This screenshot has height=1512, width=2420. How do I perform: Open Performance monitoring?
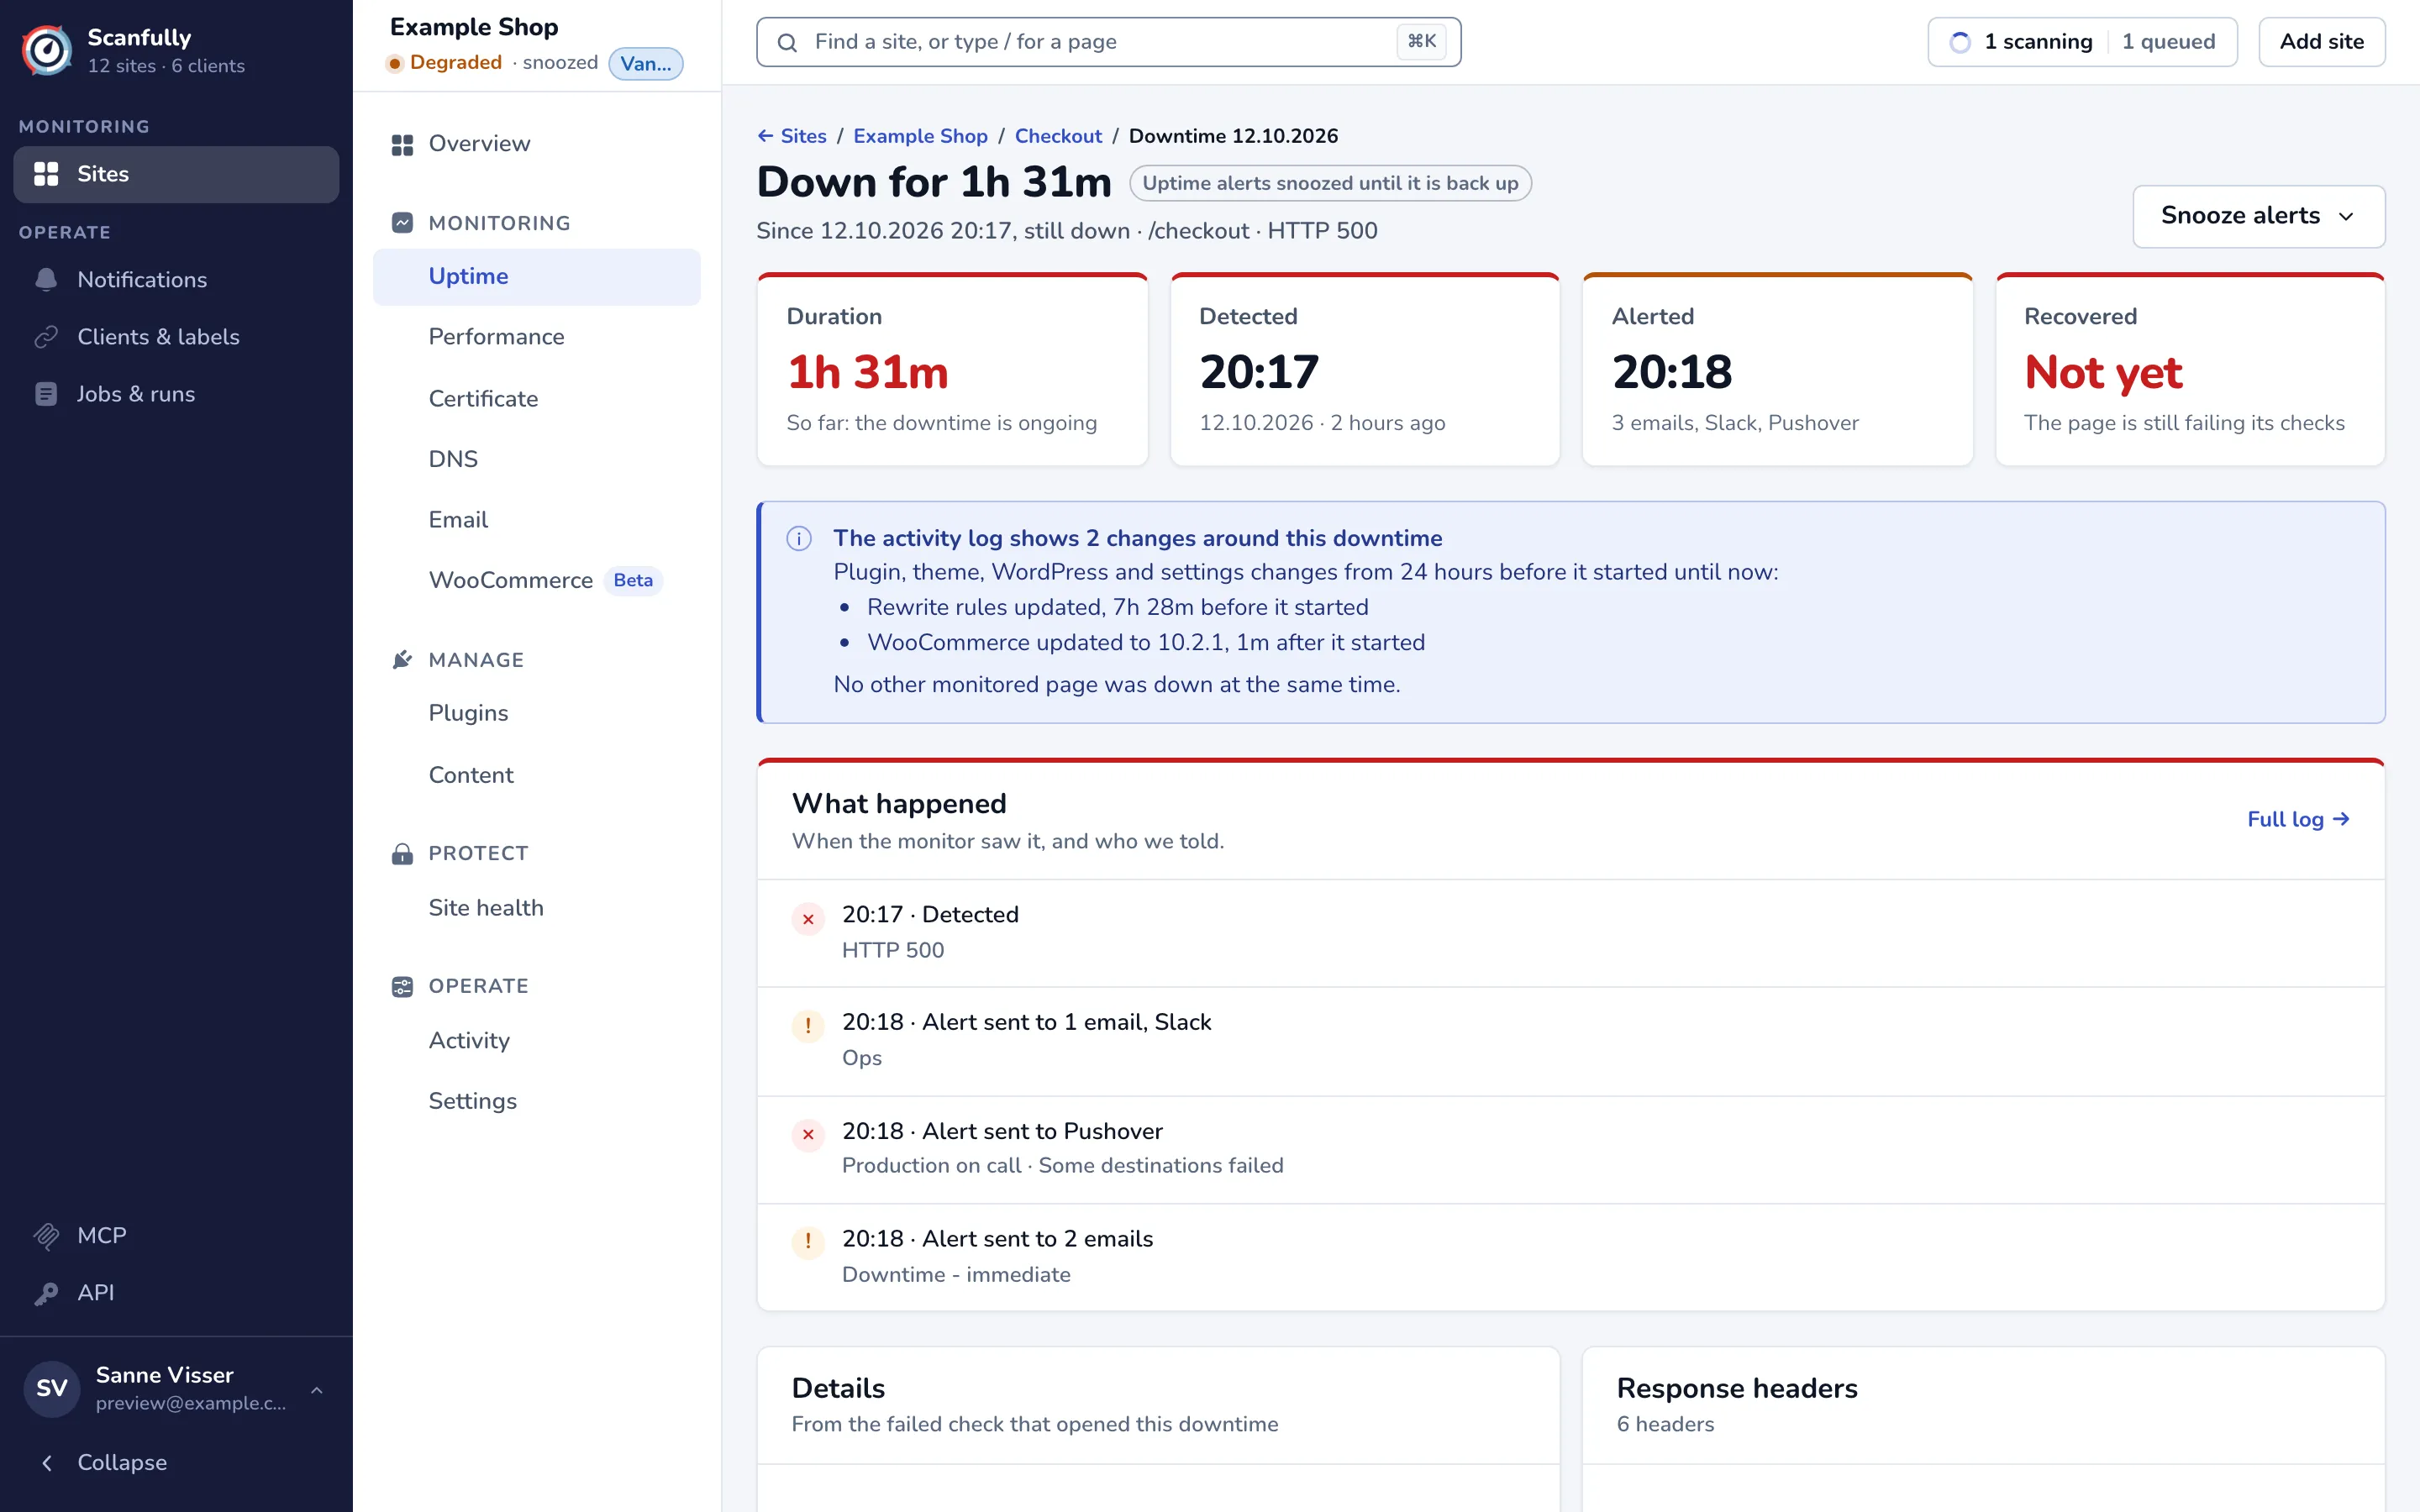coord(537,337)
